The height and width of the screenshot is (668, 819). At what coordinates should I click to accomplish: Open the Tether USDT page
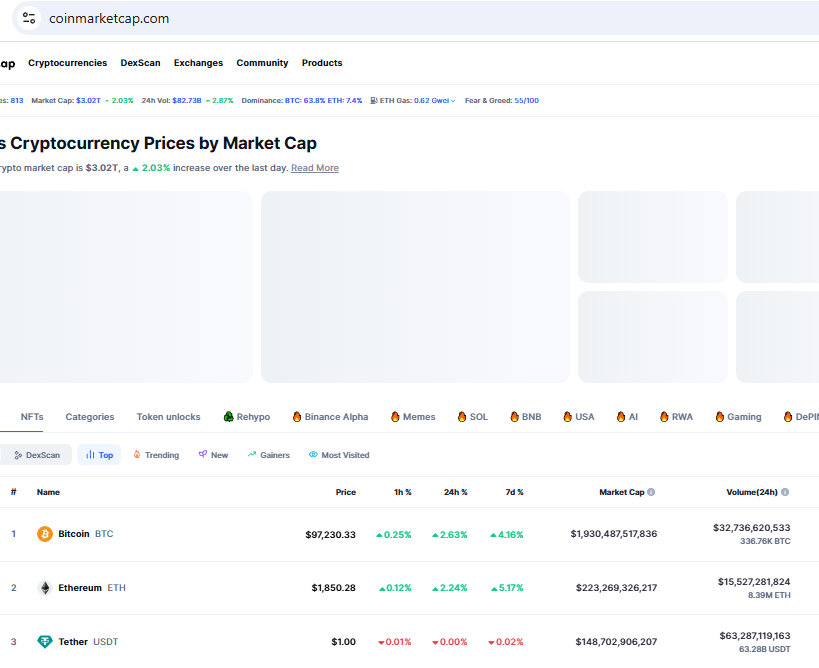coord(88,641)
